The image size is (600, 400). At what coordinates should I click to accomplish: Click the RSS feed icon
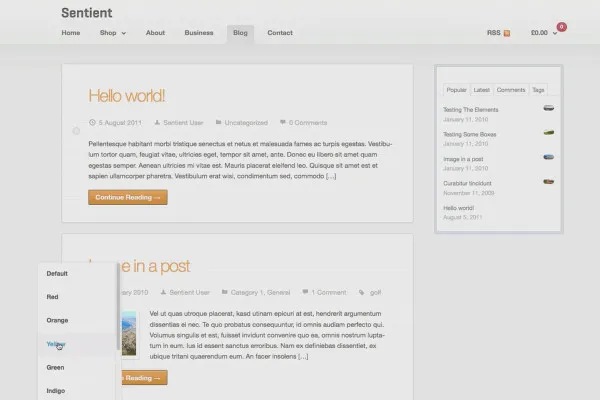(507, 33)
